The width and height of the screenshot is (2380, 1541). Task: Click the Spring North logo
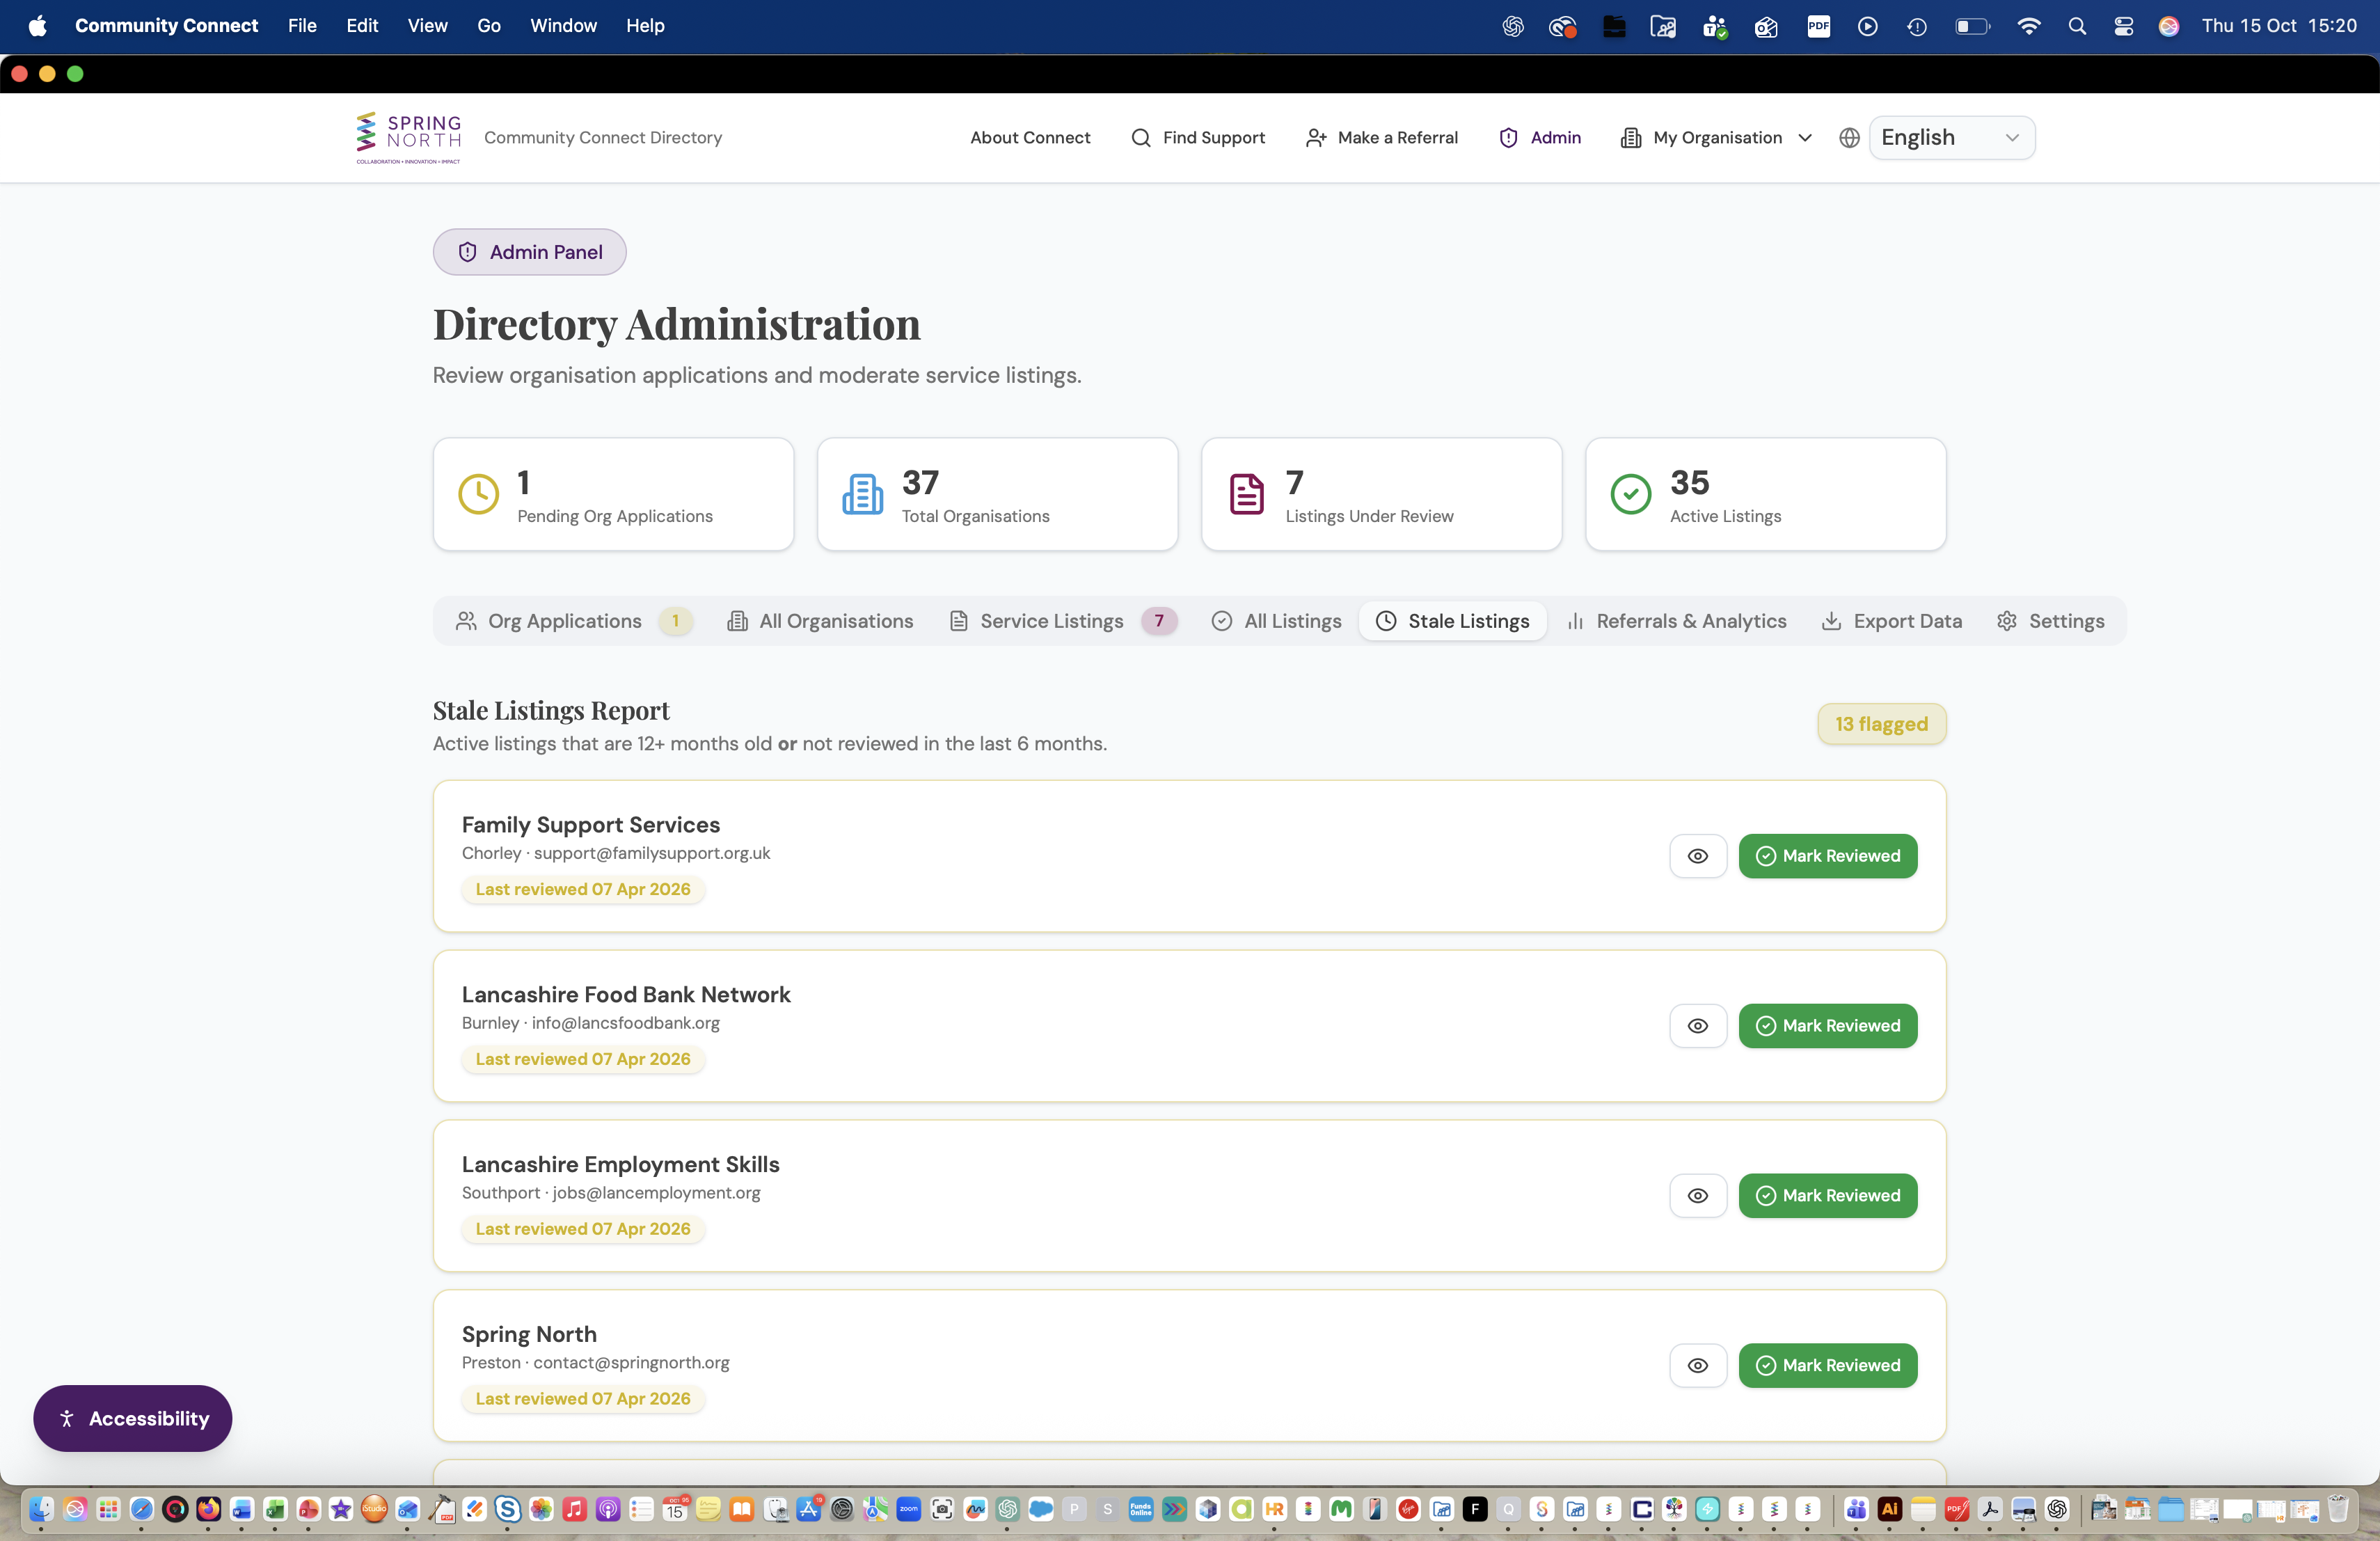[x=408, y=138]
